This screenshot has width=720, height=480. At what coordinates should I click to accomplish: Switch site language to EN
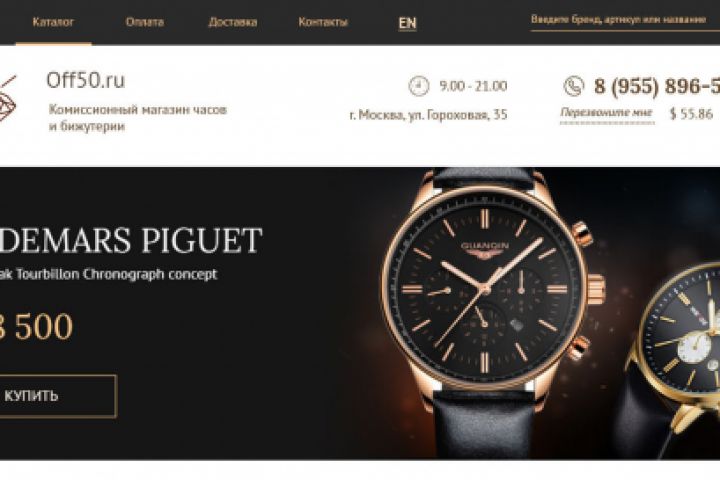click(407, 23)
